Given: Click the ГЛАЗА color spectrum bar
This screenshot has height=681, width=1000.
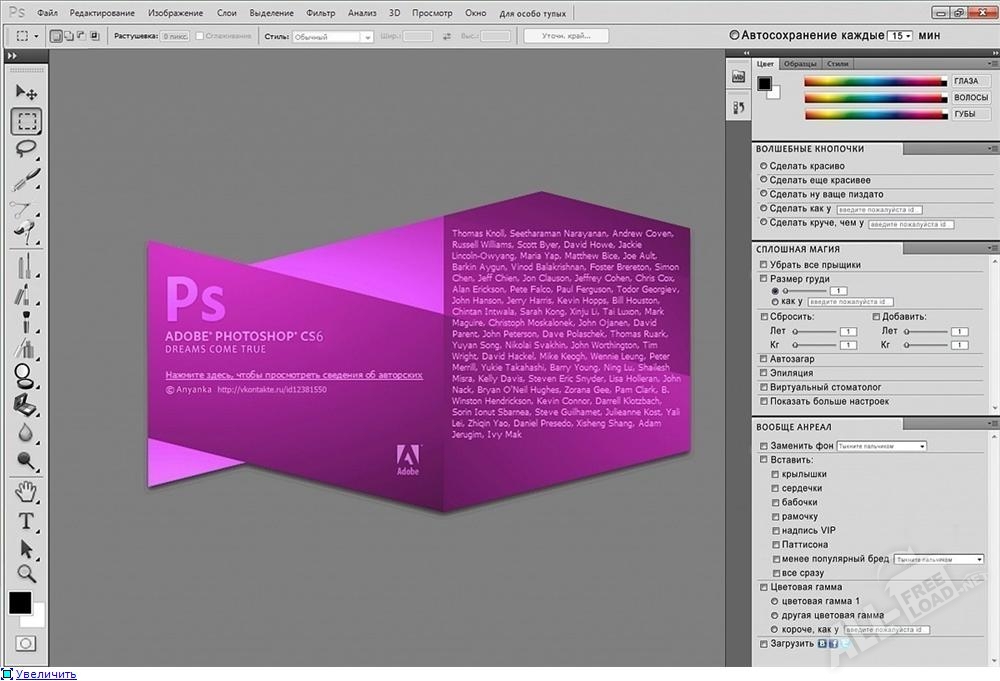Looking at the screenshot, I should coord(874,81).
